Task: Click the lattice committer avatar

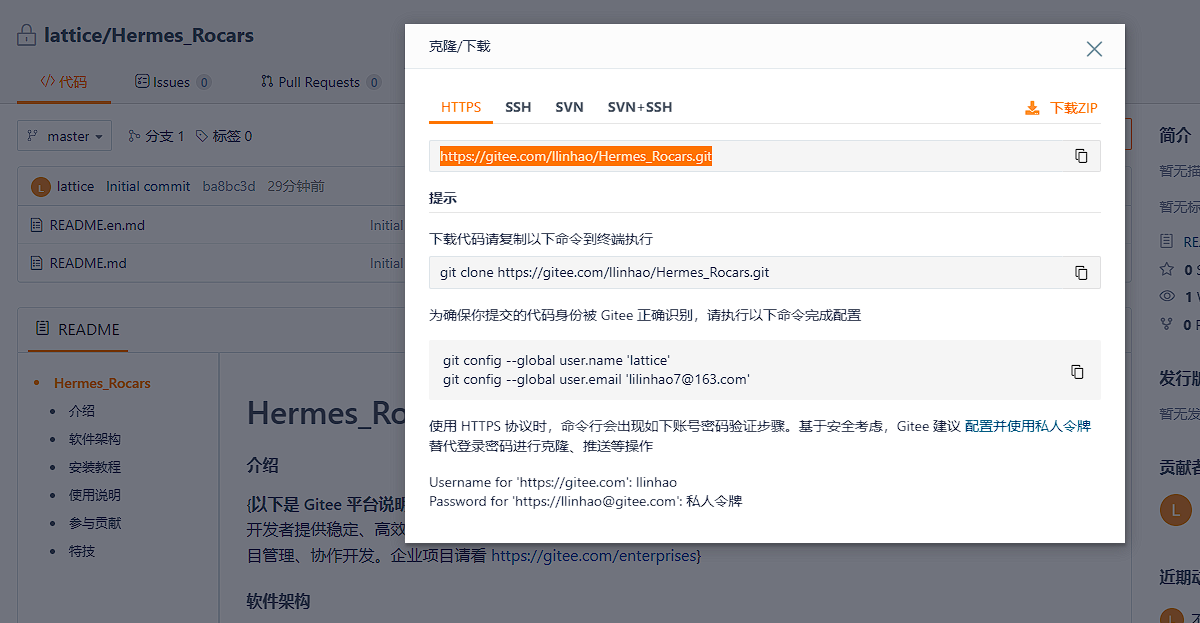Action: pos(41,187)
